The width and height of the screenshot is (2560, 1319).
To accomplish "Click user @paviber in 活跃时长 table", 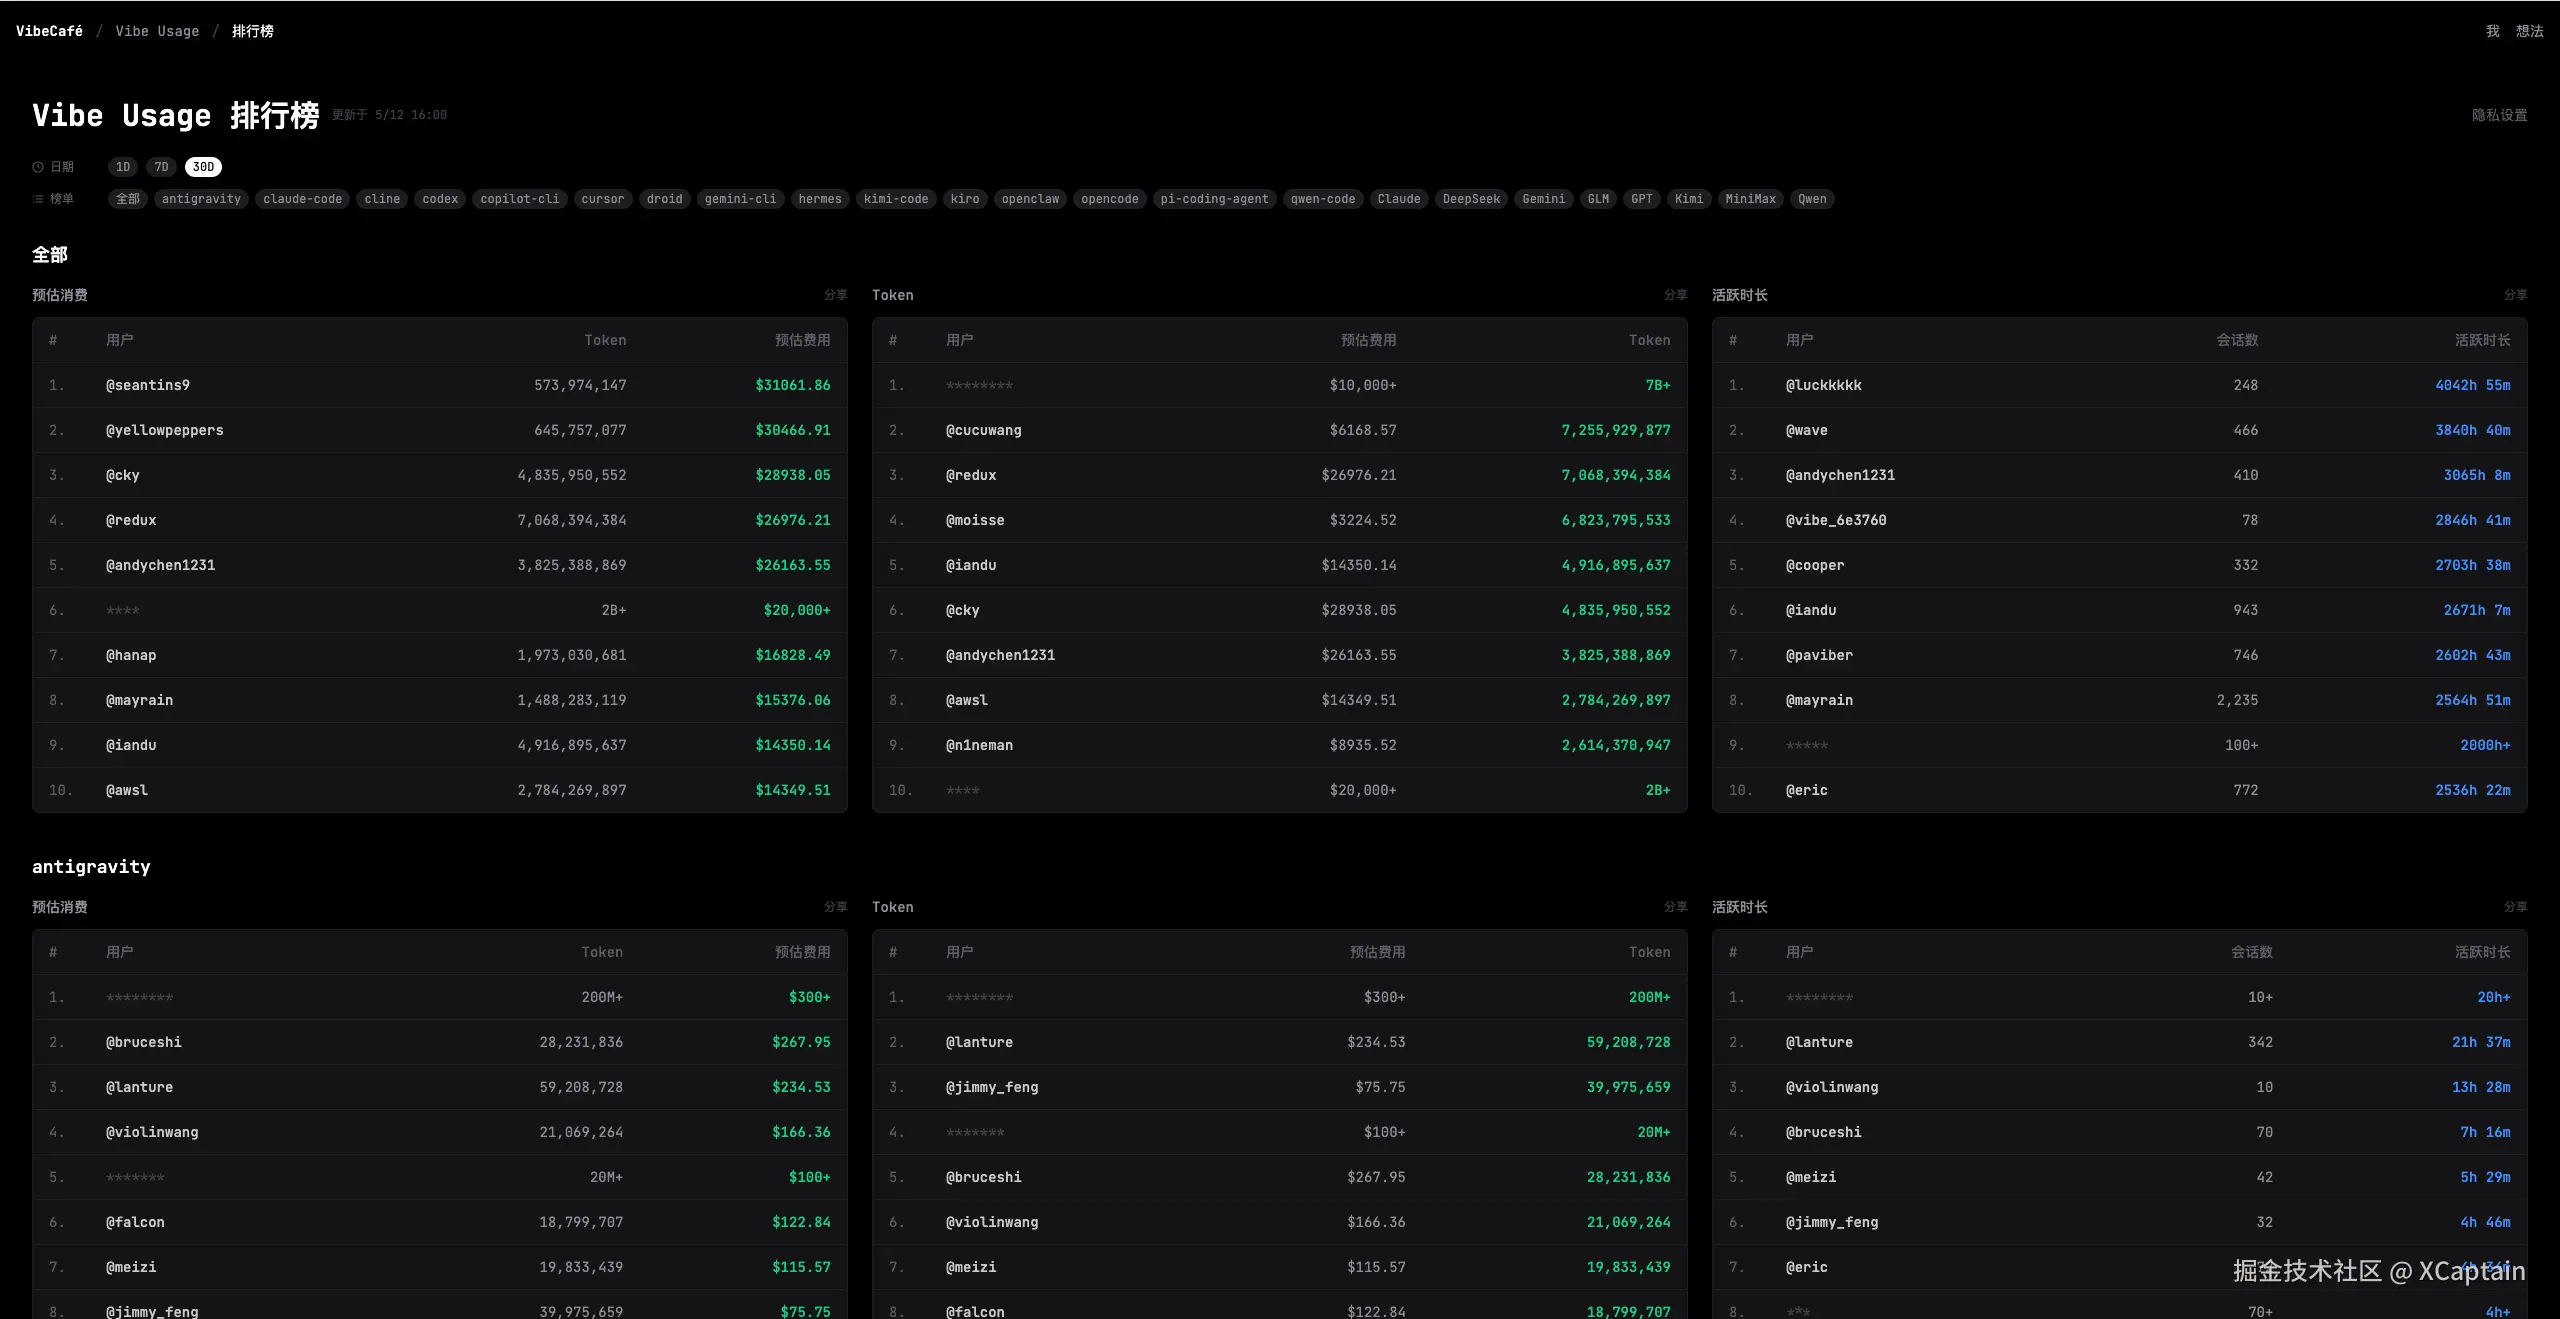I will coord(1819,655).
